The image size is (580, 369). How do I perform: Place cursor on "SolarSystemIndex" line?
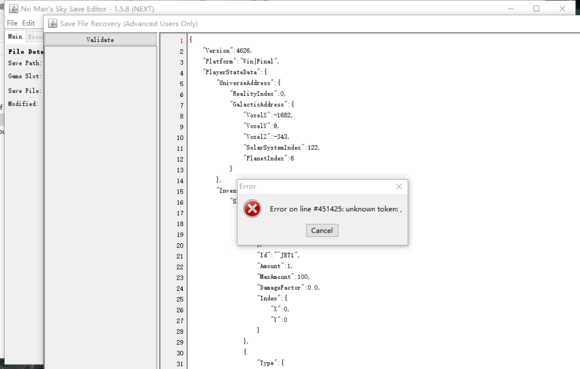point(281,148)
